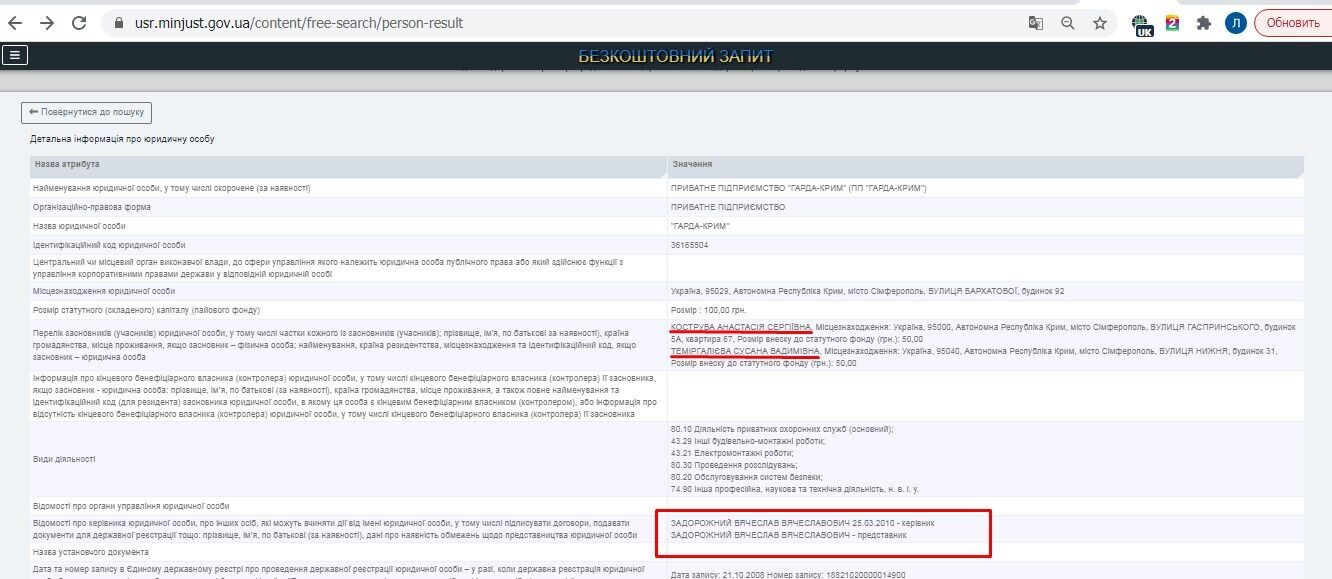Viewport: 1332px width, 579px height.
Task: Click the Повернутися до пошуку button
Action: tap(87, 112)
